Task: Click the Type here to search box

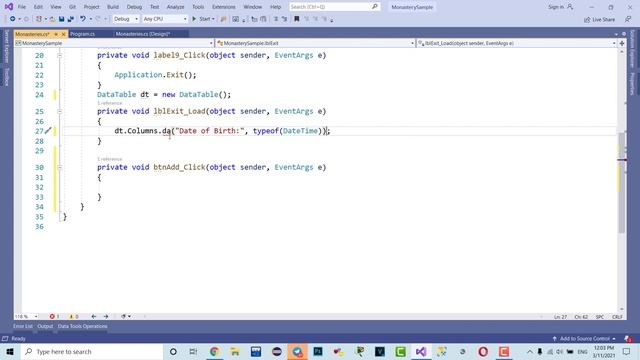Action: (x=91, y=351)
